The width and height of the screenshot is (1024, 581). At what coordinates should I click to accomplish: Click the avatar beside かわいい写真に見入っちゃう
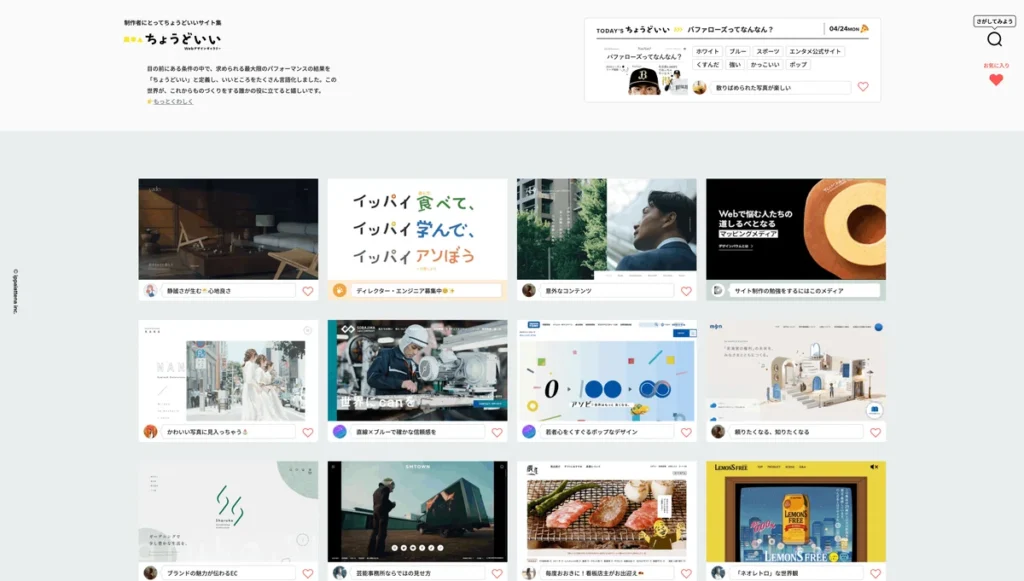coord(150,432)
